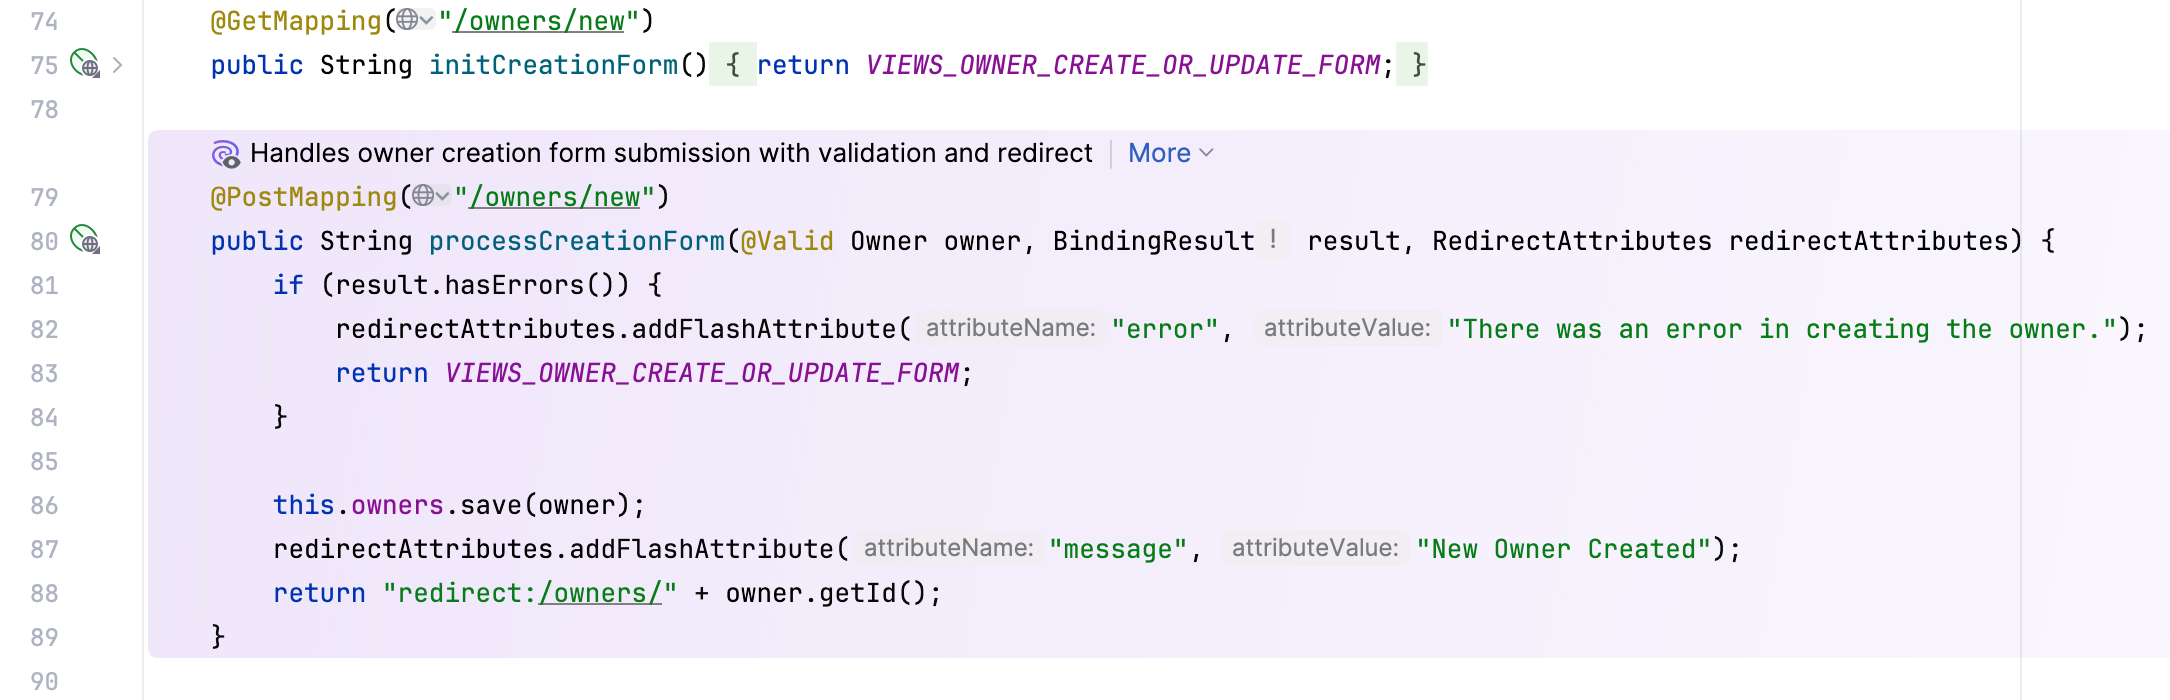Click the globe URL icon in @PostMapping
This screenshot has height=700, width=2170.
[x=424, y=196]
